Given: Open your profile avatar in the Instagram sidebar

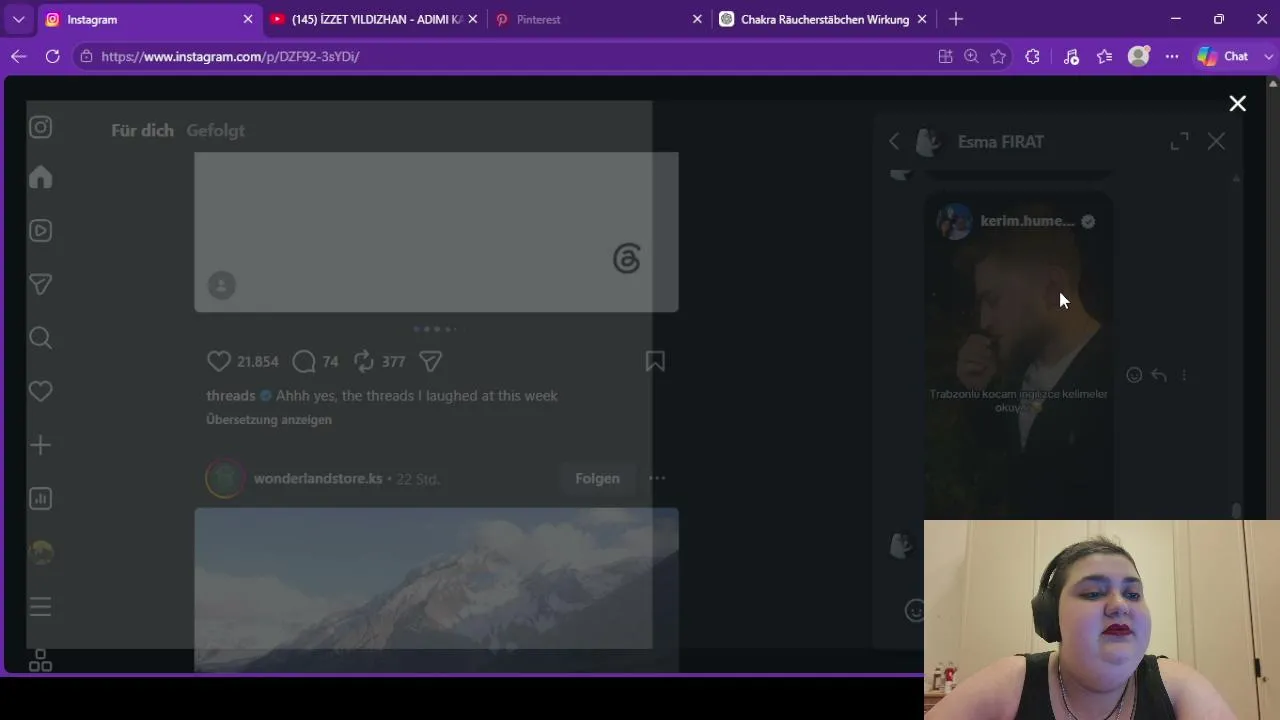Looking at the screenshot, I should click(41, 552).
